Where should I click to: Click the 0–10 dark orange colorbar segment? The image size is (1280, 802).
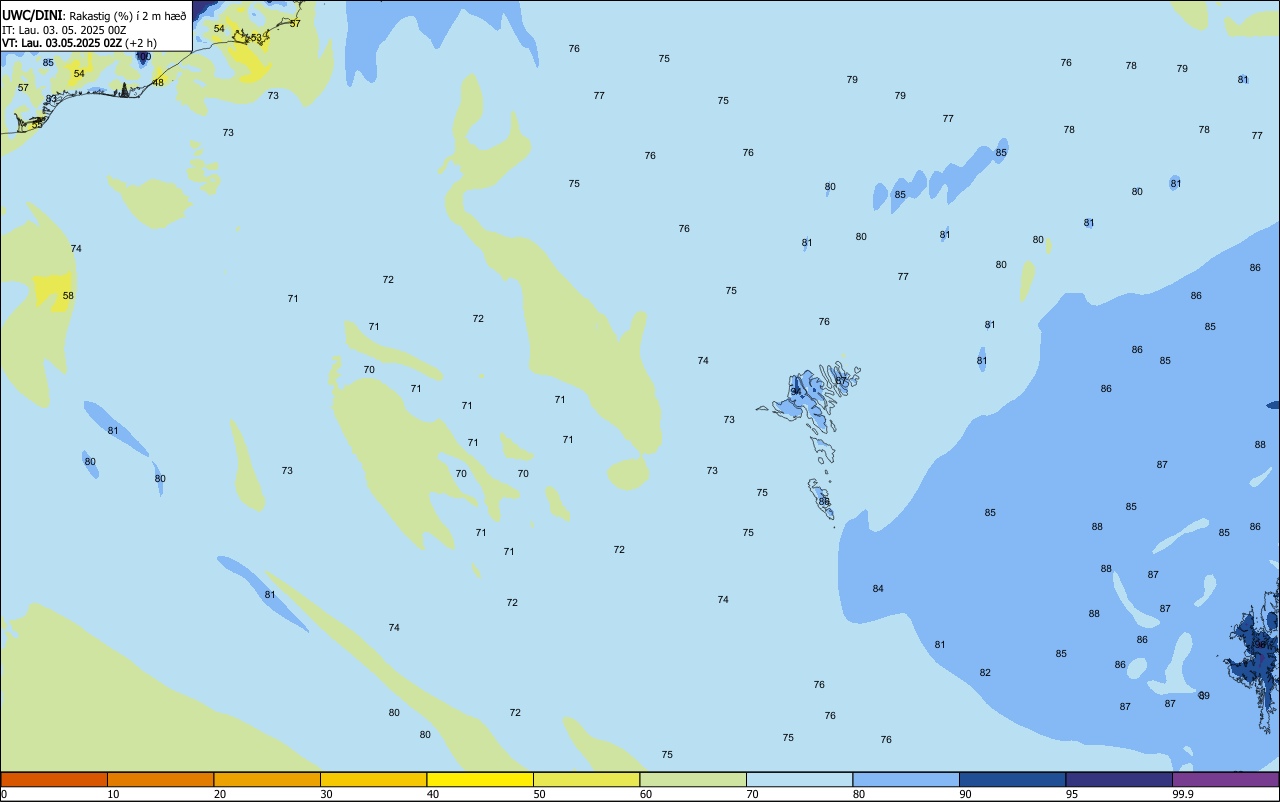[x=54, y=779]
